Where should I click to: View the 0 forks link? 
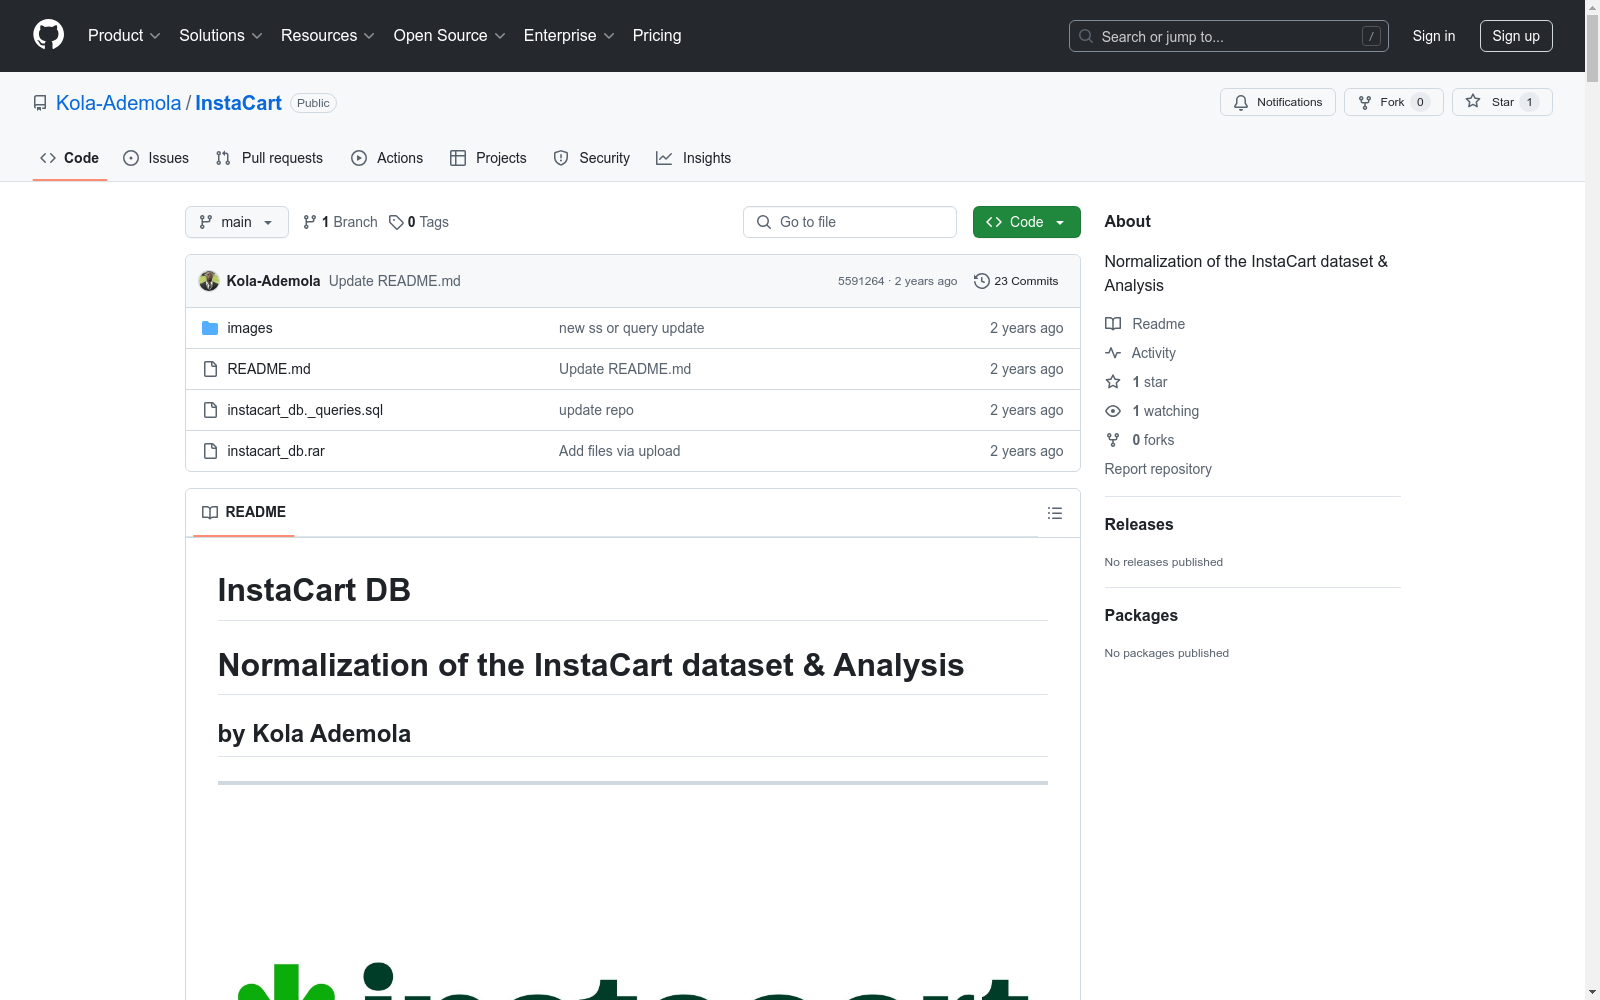pyautogui.click(x=1140, y=440)
